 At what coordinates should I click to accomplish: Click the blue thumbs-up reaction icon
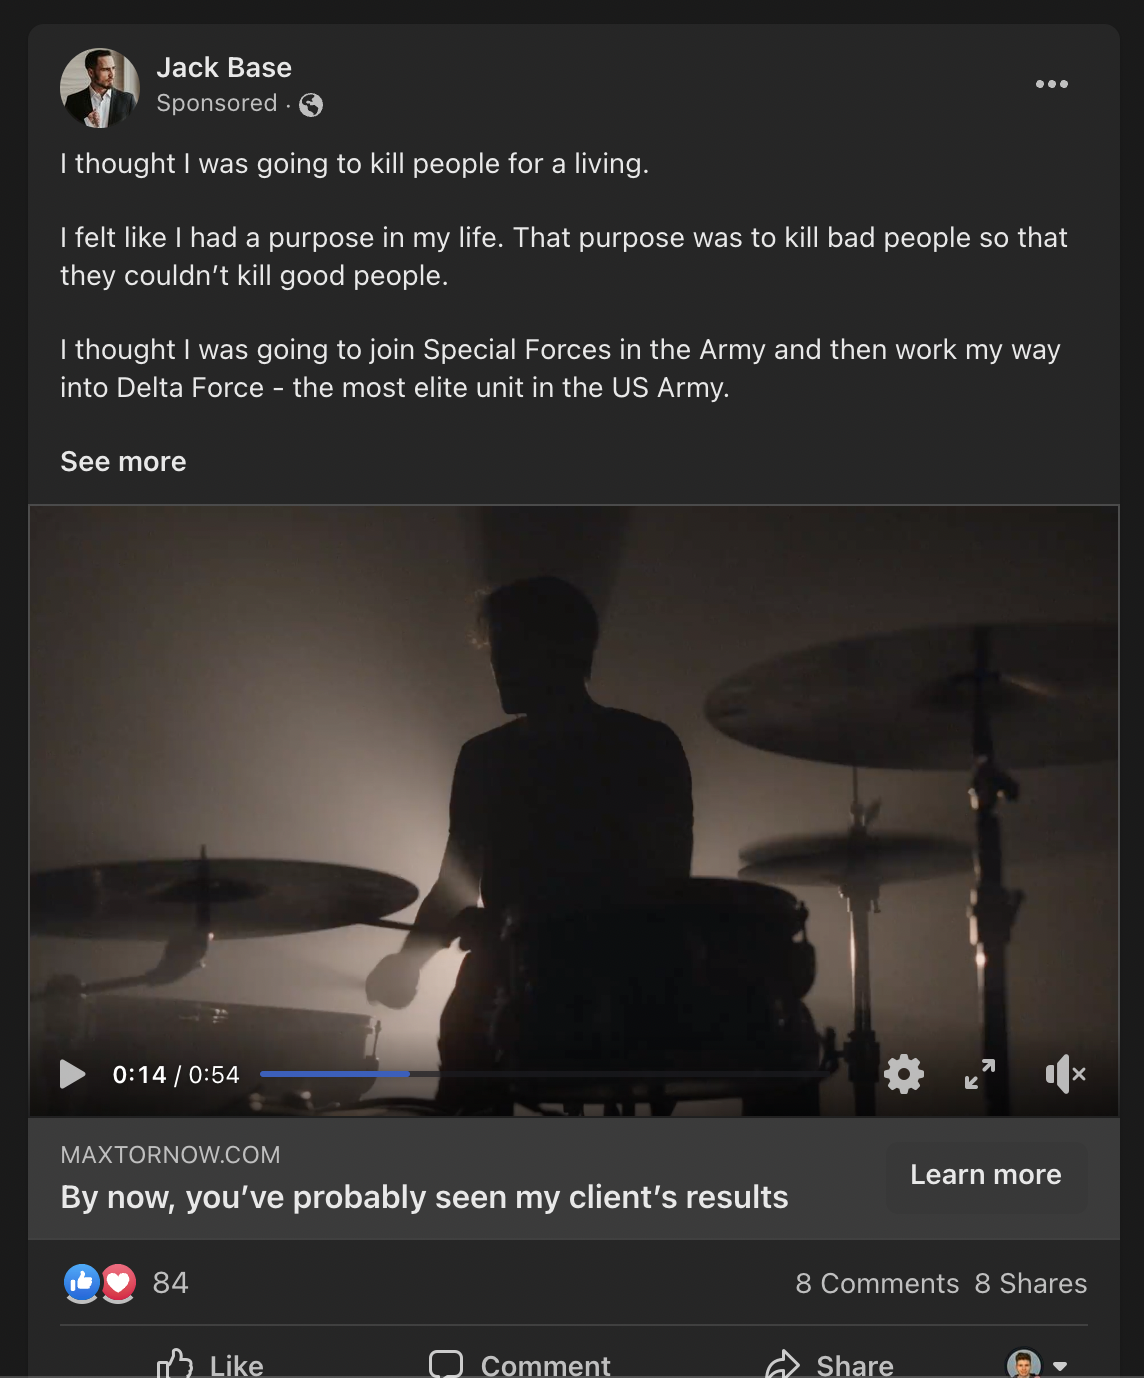82,1282
